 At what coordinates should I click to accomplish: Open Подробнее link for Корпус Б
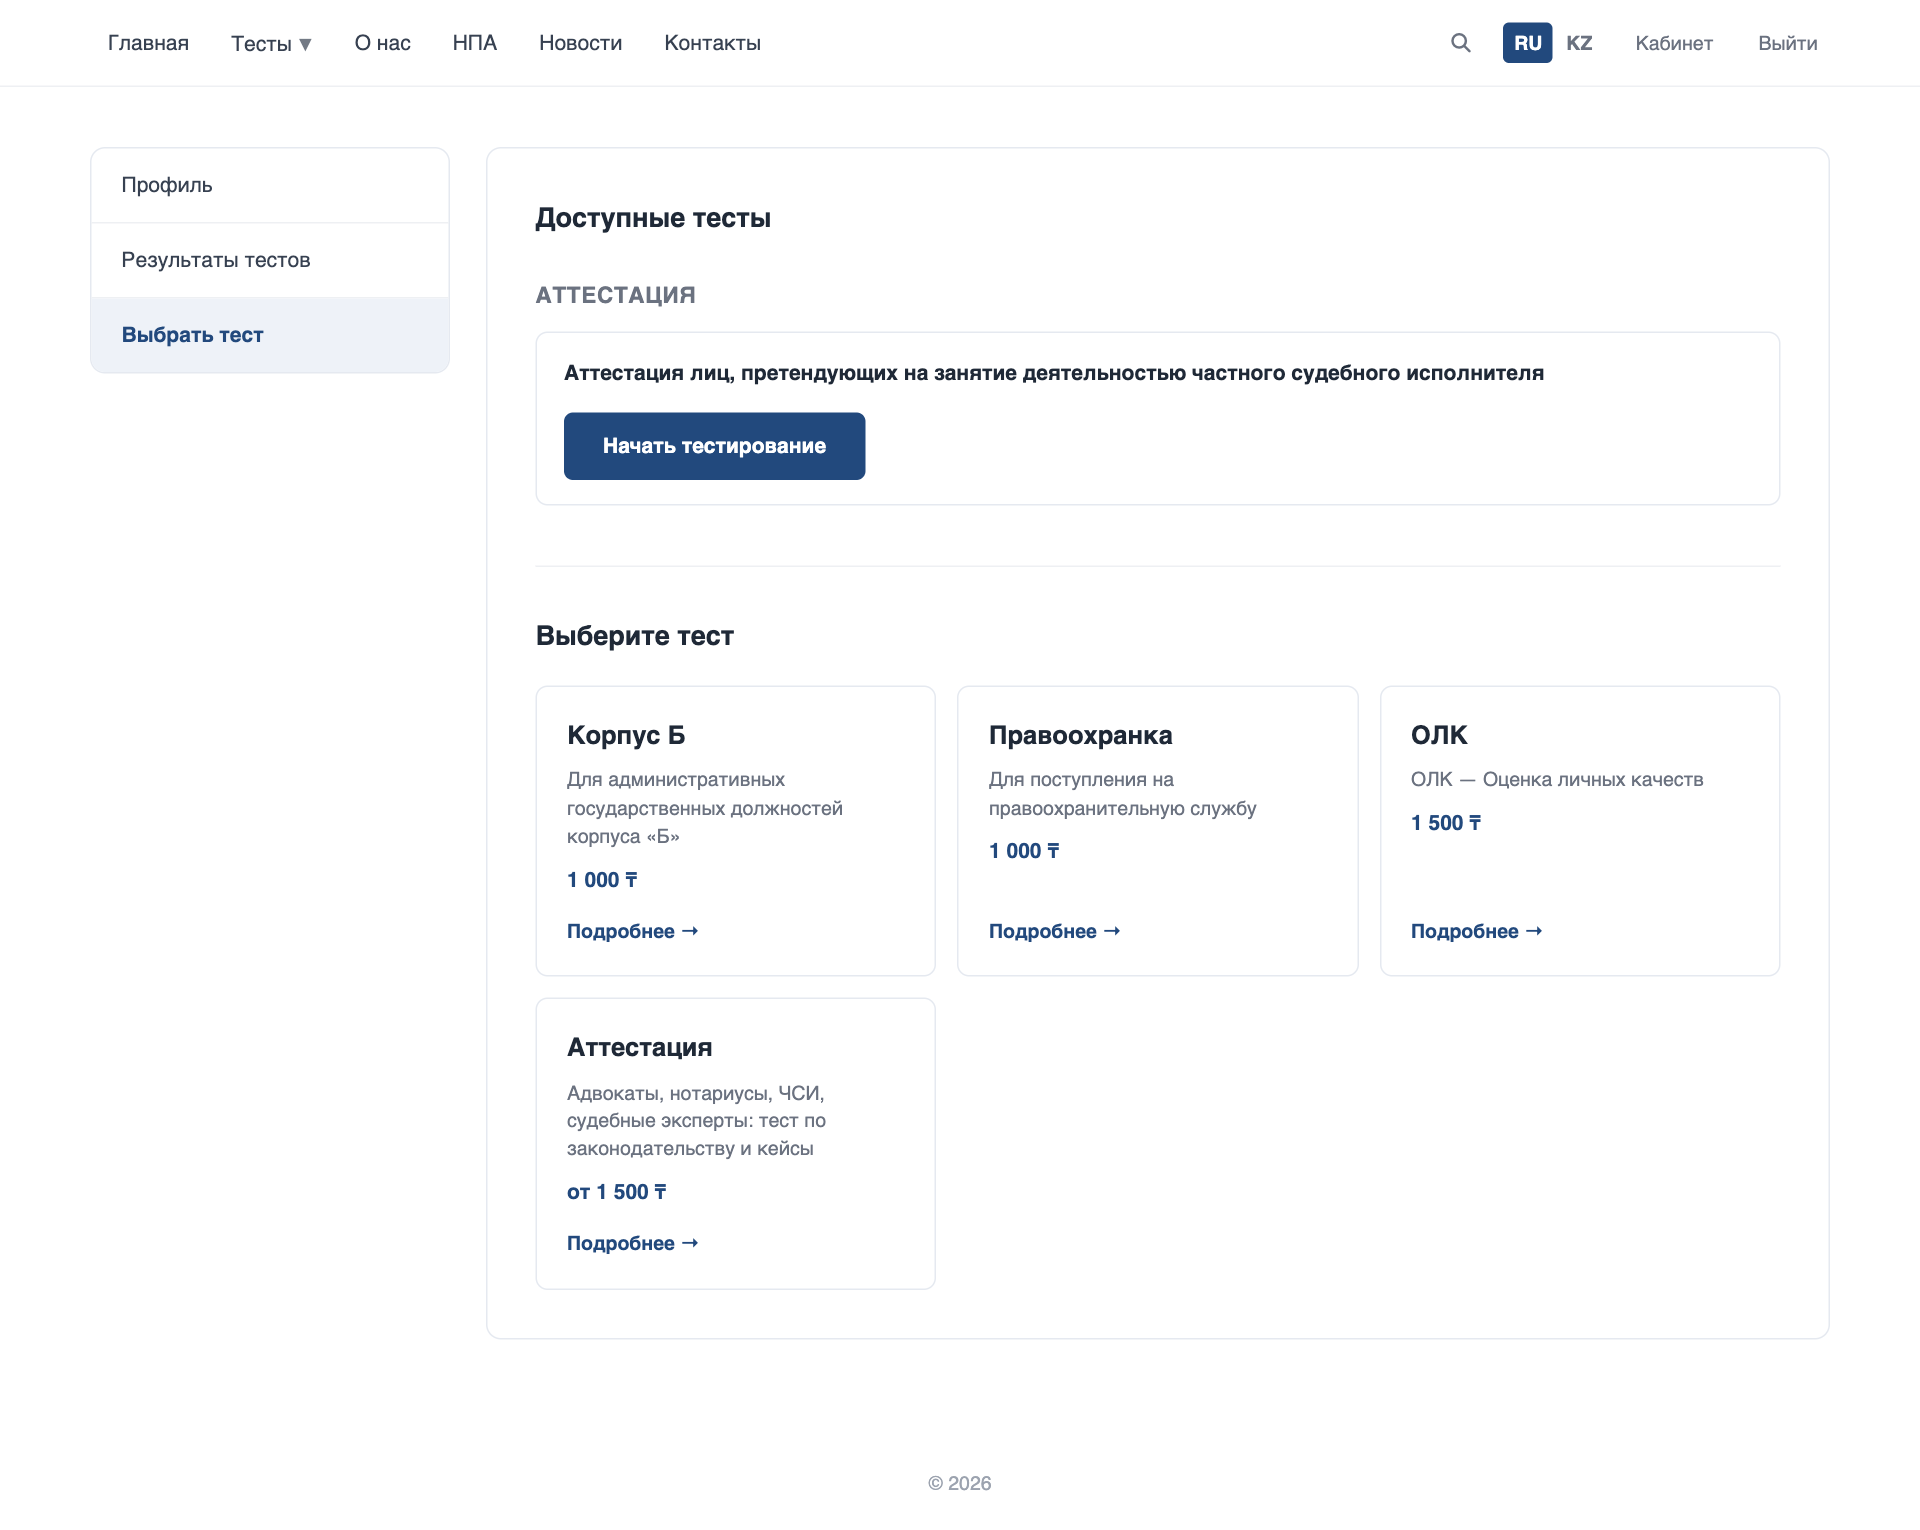point(633,931)
